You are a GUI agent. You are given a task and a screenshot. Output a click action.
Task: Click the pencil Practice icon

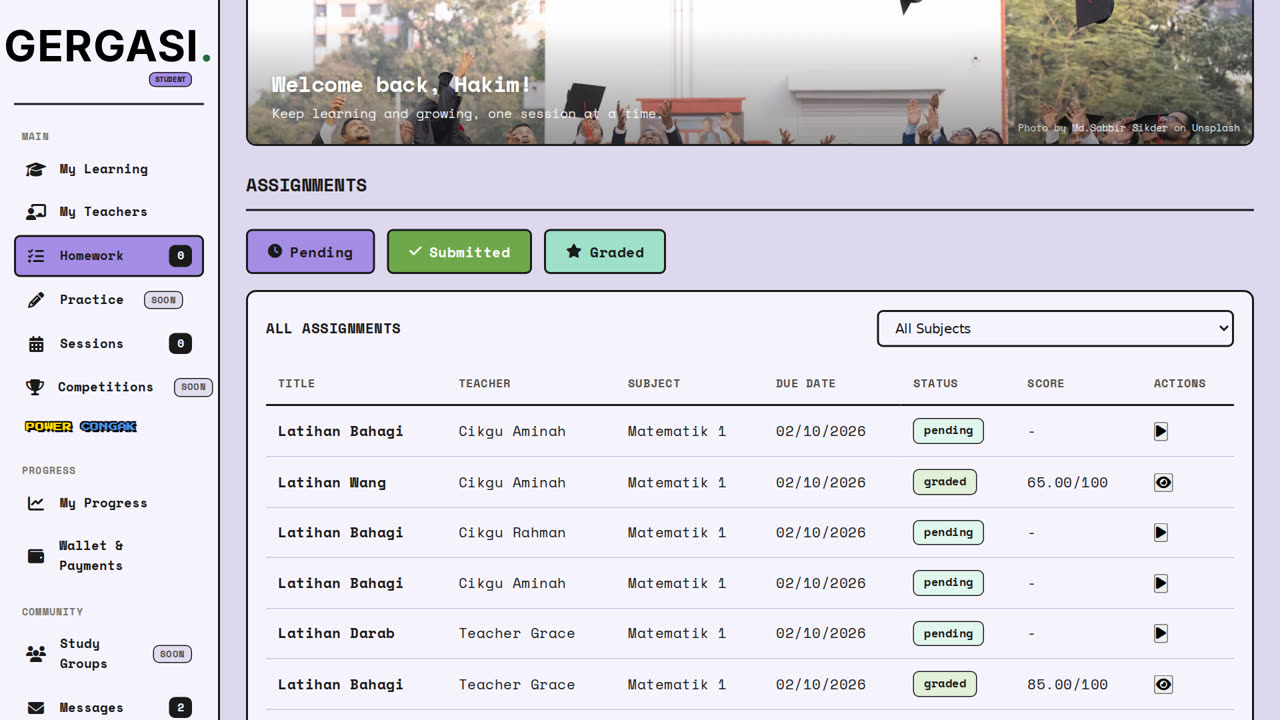pyautogui.click(x=36, y=300)
